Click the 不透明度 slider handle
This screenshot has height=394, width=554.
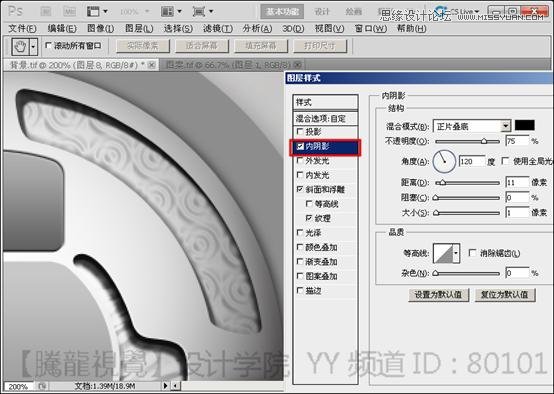coord(484,141)
